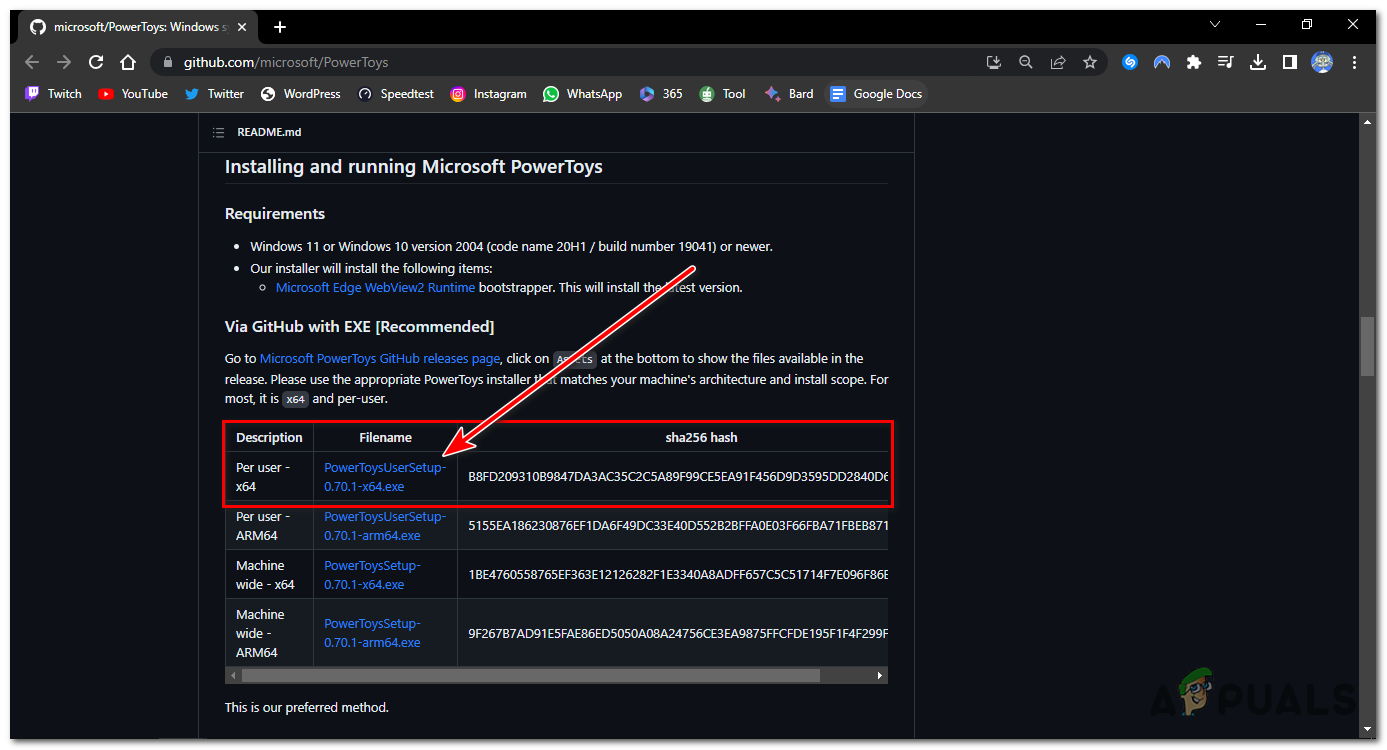The height and width of the screenshot is (750, 1387).
Task: Click the zoom magnifier icon in address bar
Action: tap(1026, 62)
